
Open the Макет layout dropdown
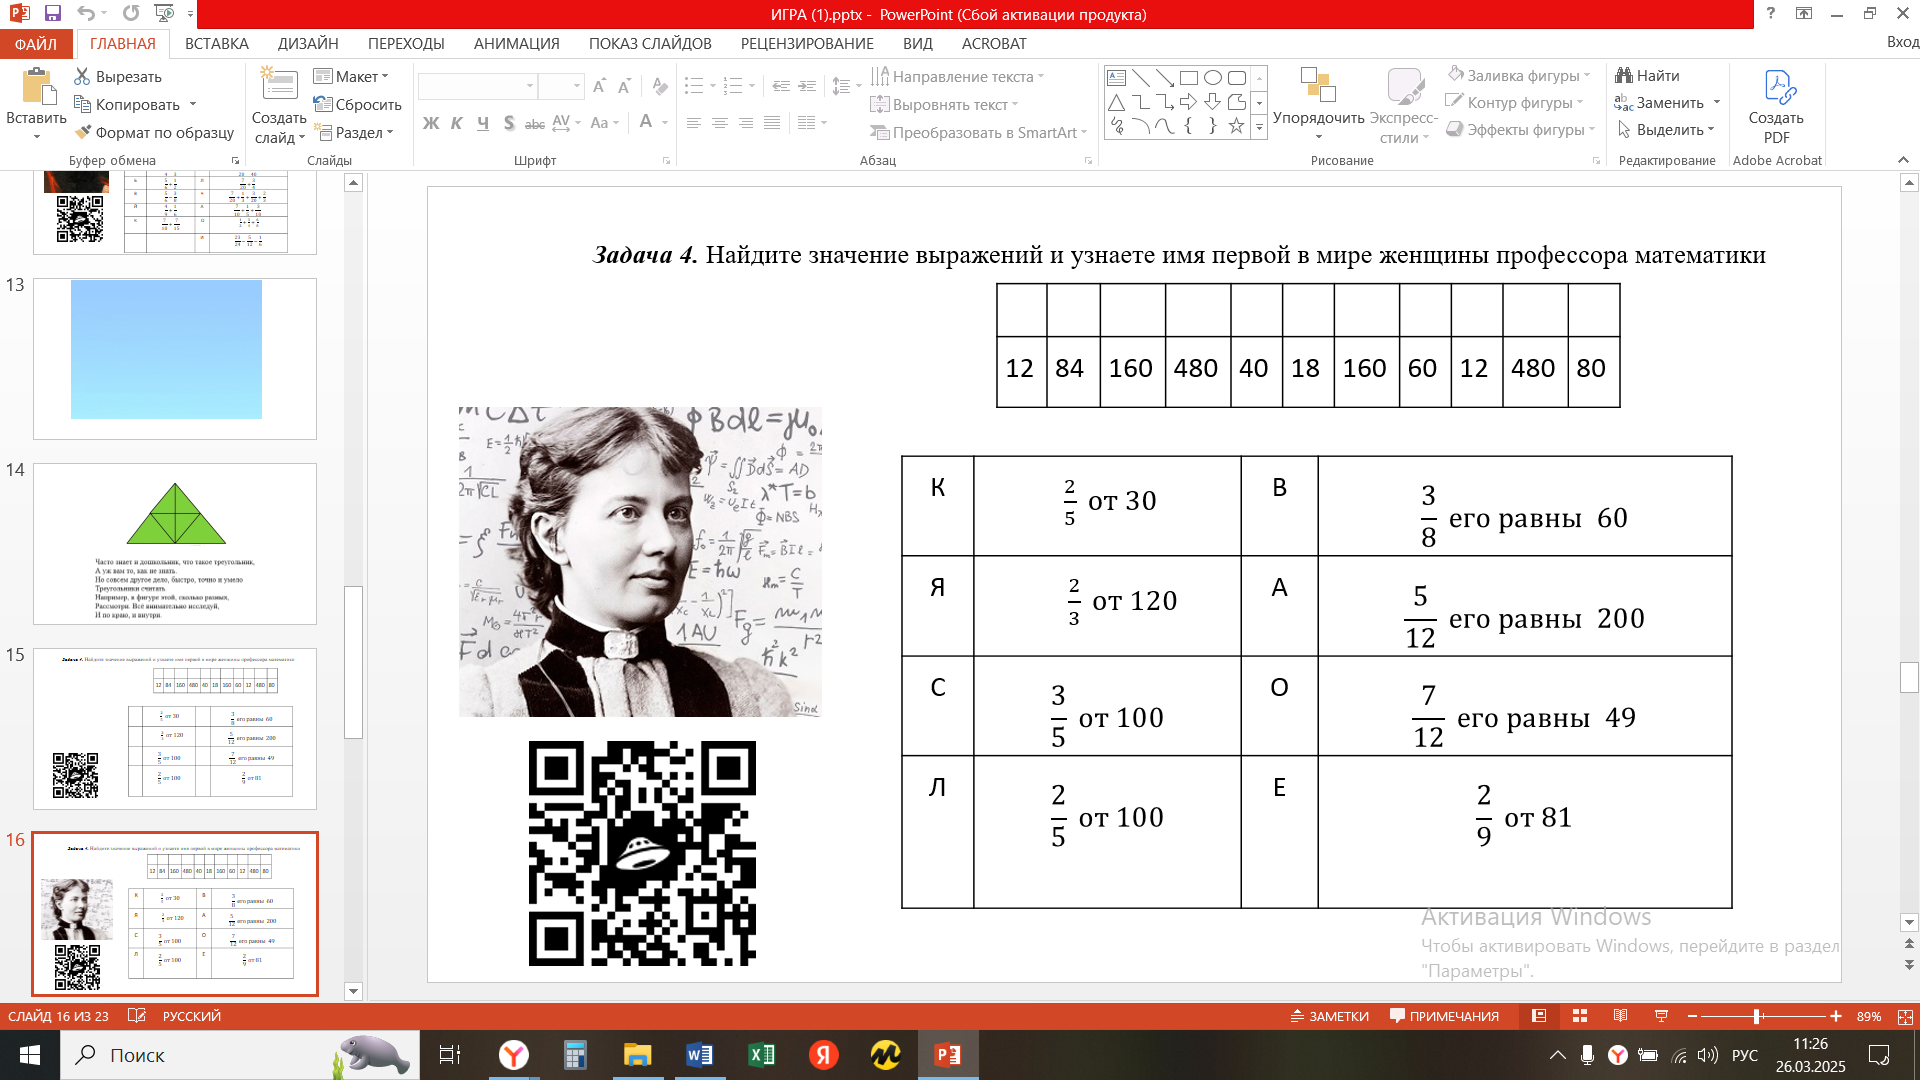pos(351,77)
